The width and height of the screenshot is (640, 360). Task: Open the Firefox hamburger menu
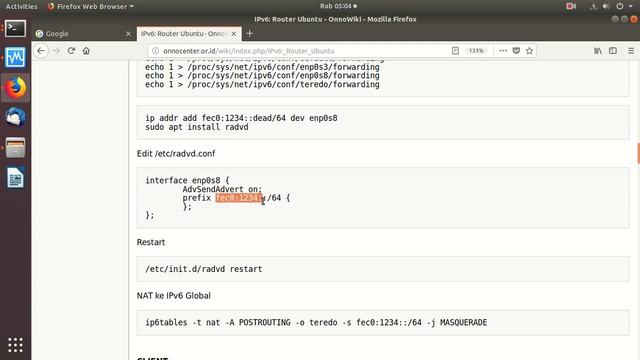point(631,51)
